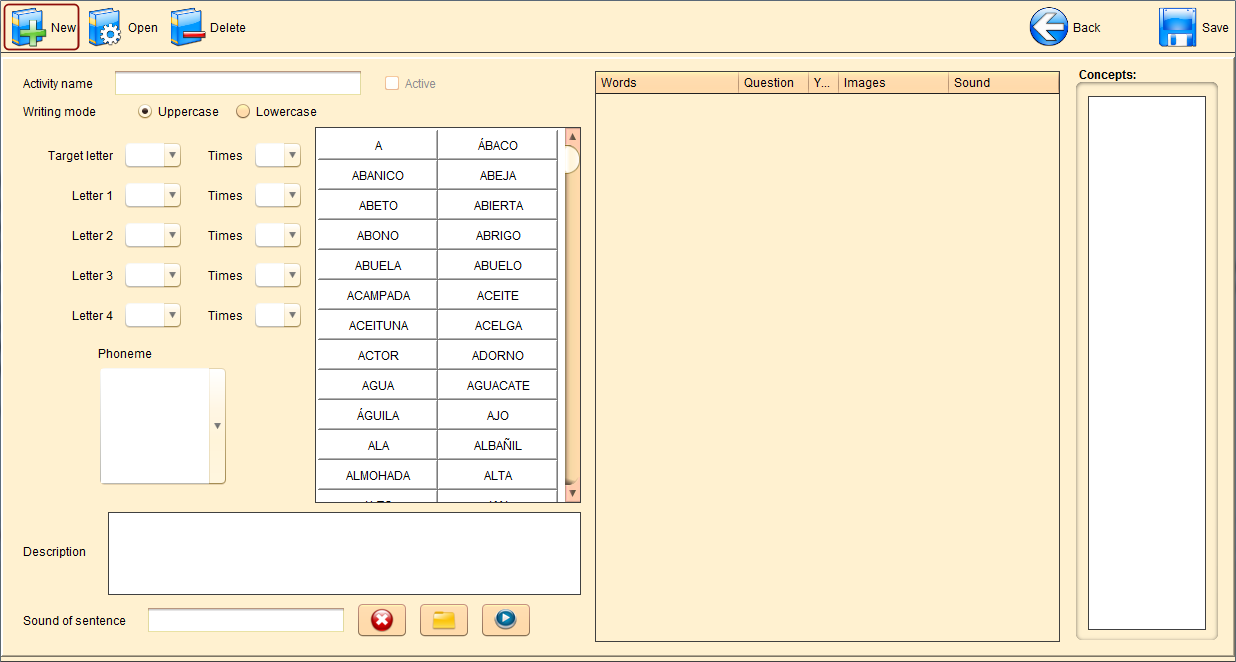The height and width of the screenshot is (662, 1236).
Task: Click the word ALTA
Action: point(498,475)
